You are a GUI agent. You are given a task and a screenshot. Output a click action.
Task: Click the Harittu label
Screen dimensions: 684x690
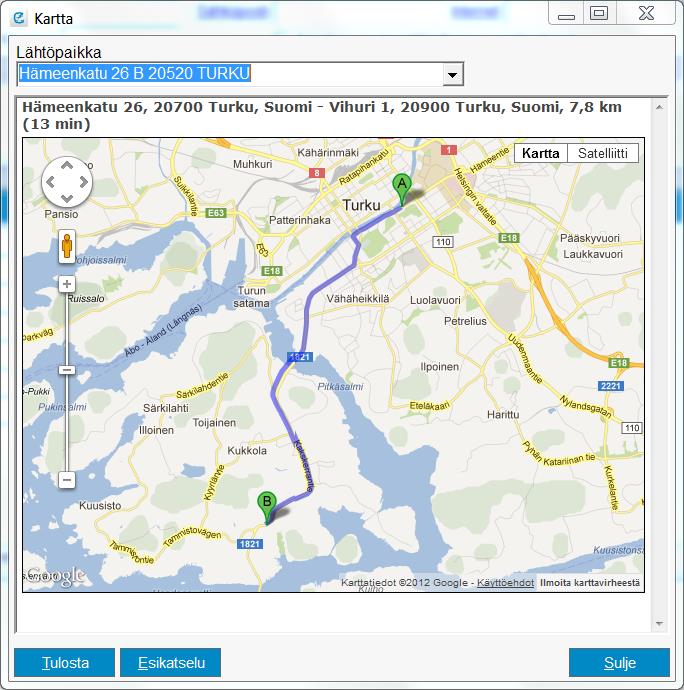coord(503,415)
